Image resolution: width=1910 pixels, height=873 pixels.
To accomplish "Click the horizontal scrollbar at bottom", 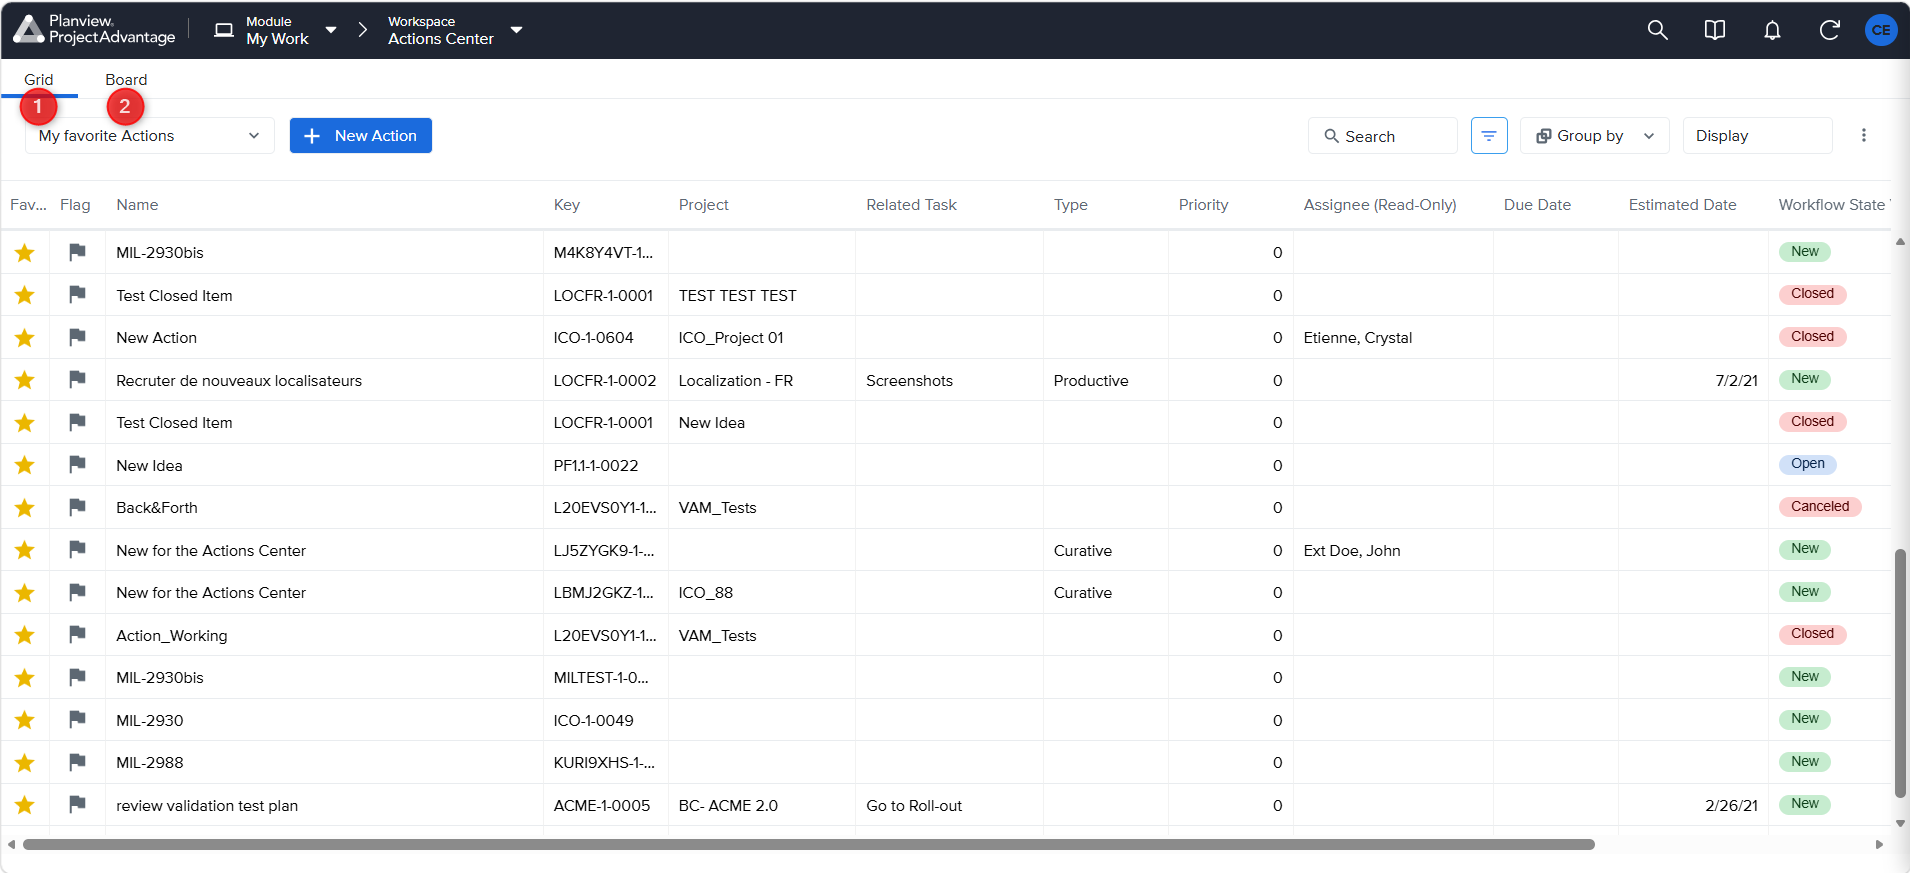I will point(808,845).
